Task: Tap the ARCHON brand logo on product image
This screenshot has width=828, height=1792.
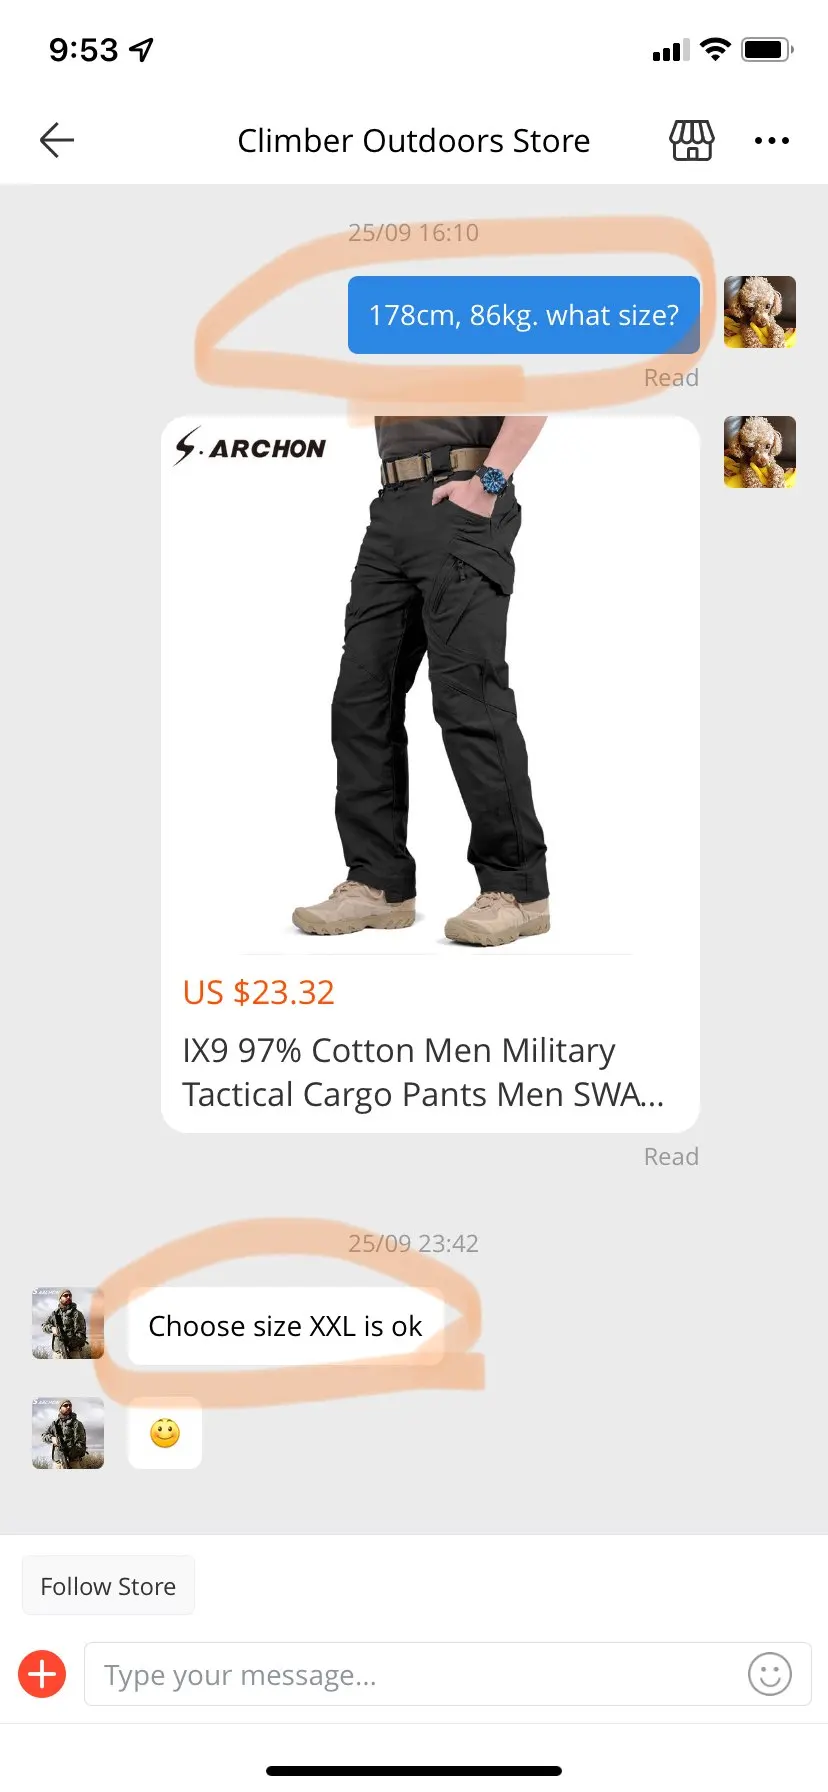Action: (250, 447)
